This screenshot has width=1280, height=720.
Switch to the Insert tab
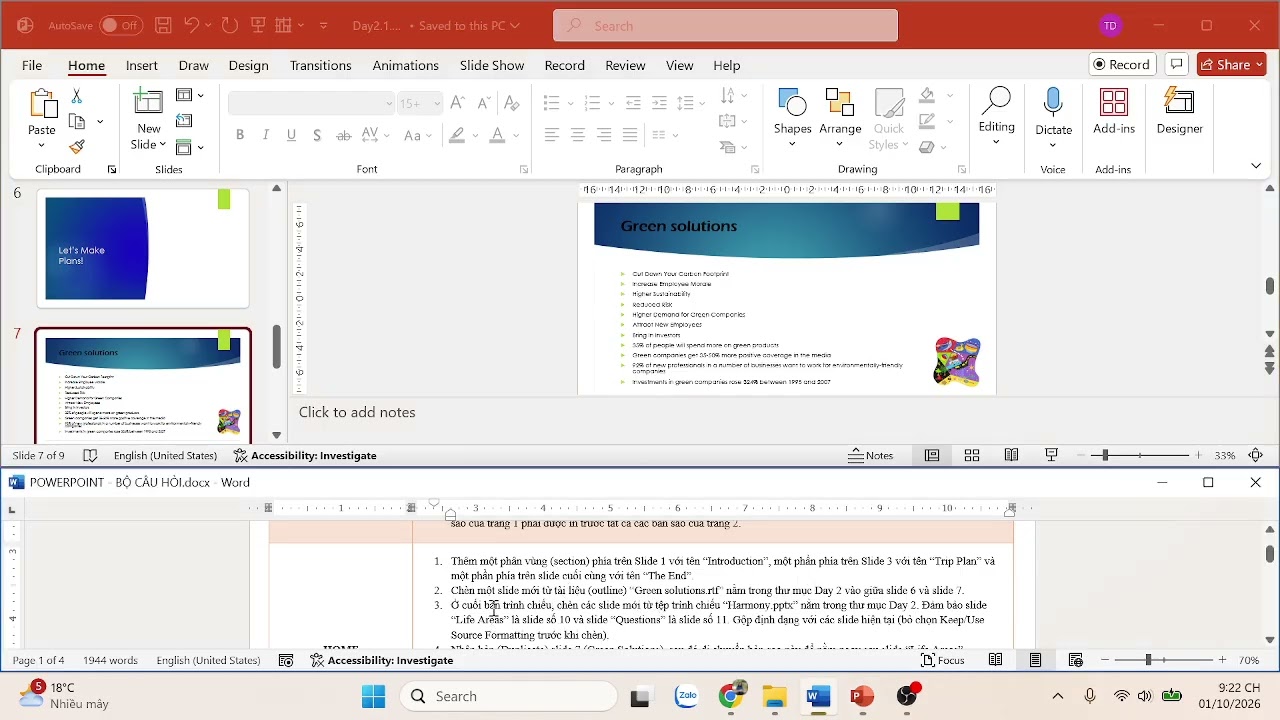(142, 65)
